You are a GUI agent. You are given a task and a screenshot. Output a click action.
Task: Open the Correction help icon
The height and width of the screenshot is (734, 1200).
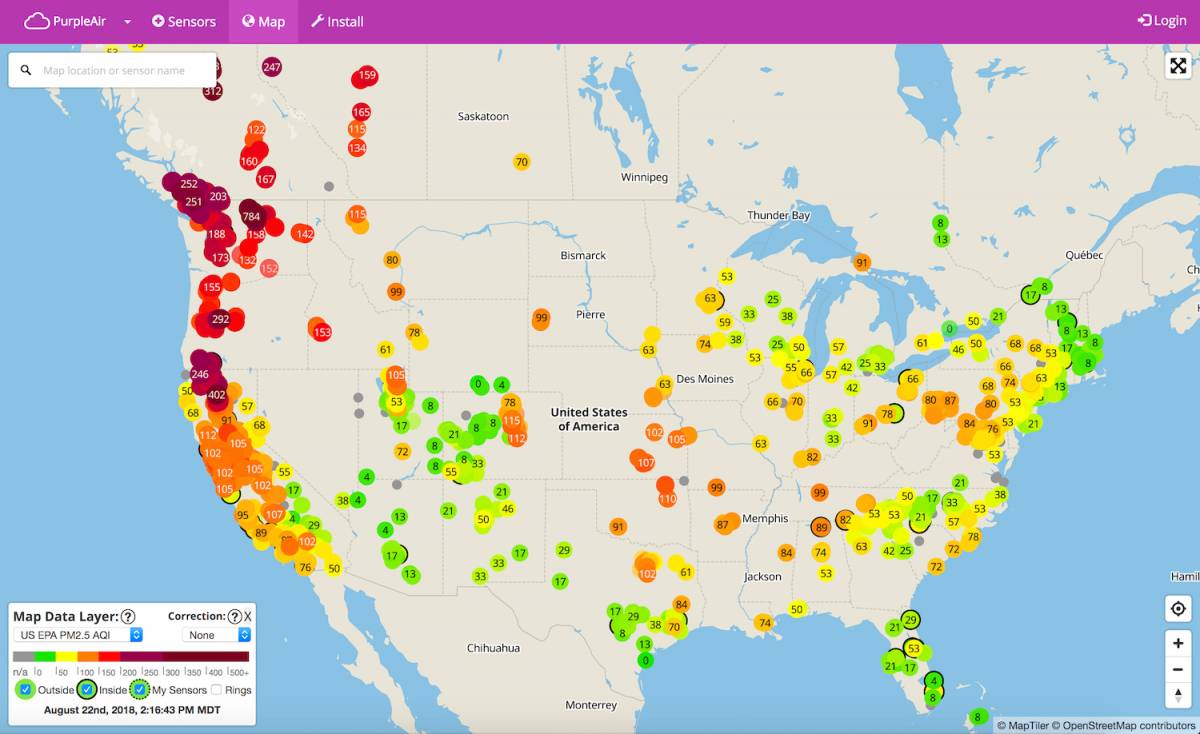(x=234, y=617)
